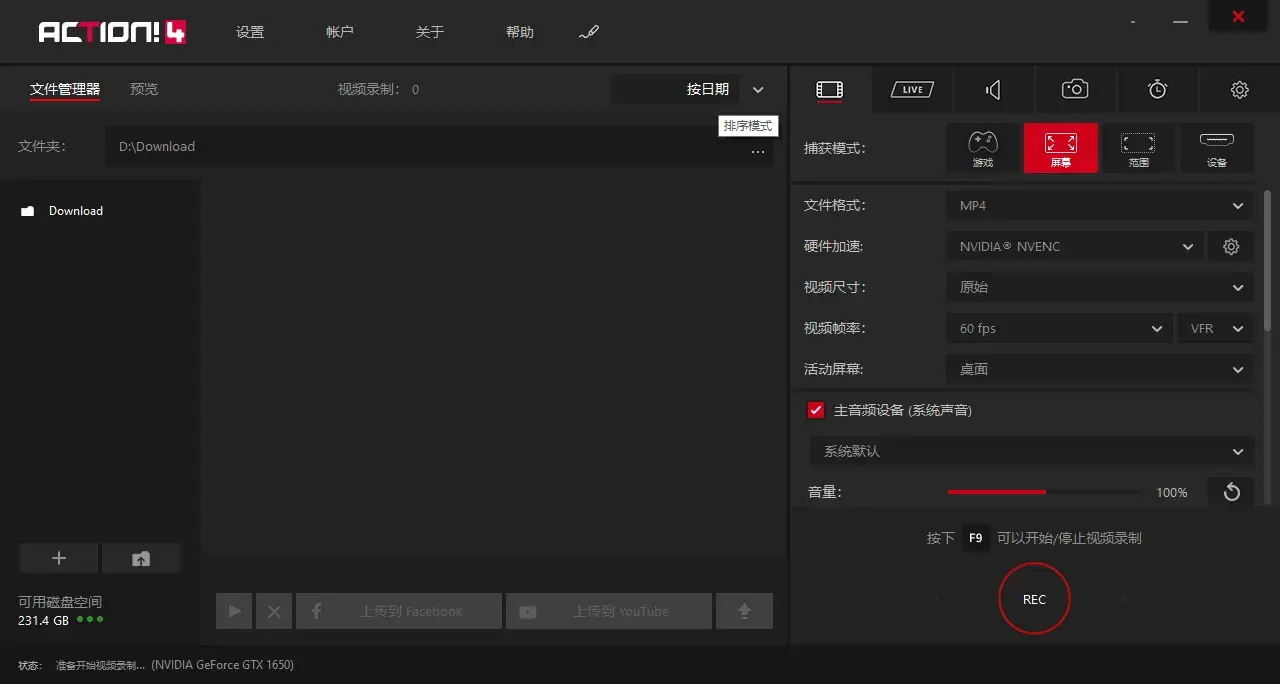Open the VFR dropdown
This screenshot has width=1280, height=684.
[1216, 329]
